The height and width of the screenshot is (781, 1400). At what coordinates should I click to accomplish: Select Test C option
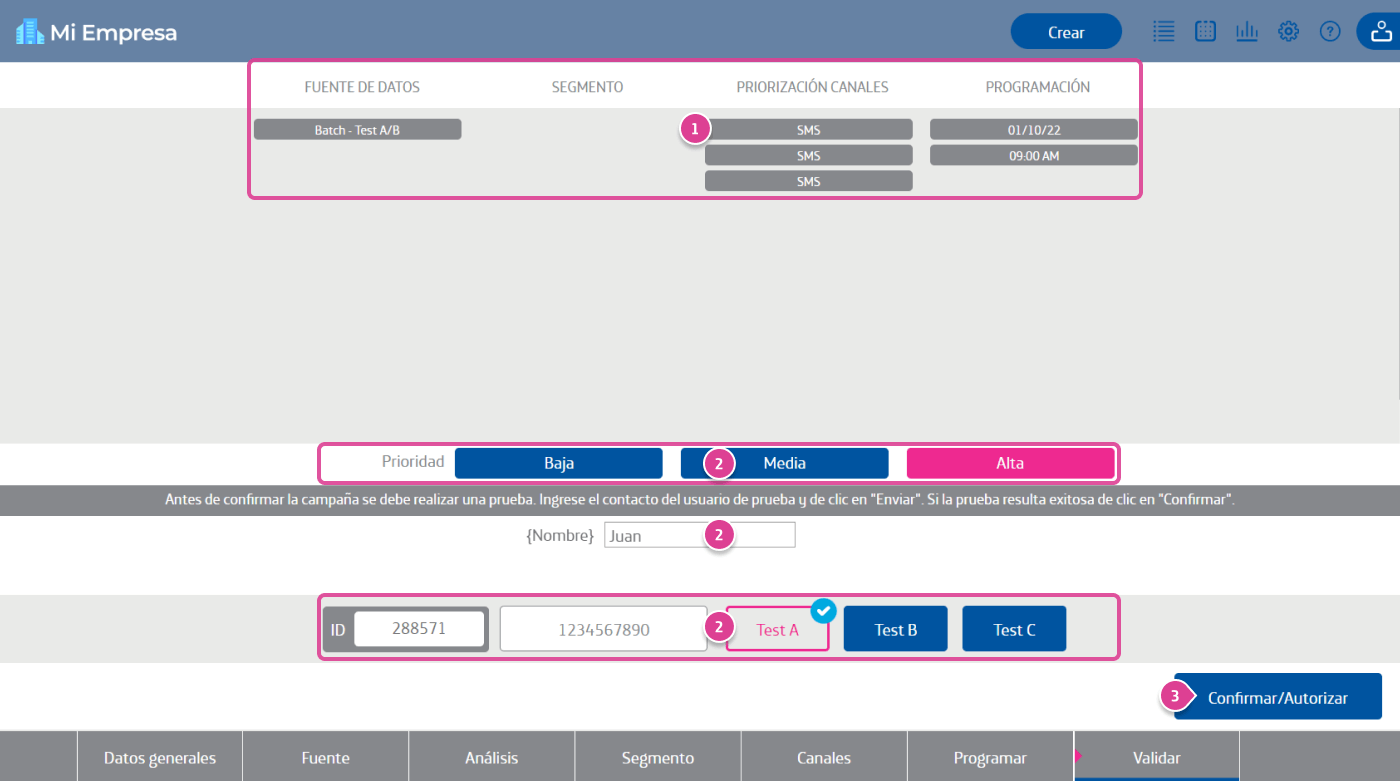(x=1014, y=630)
